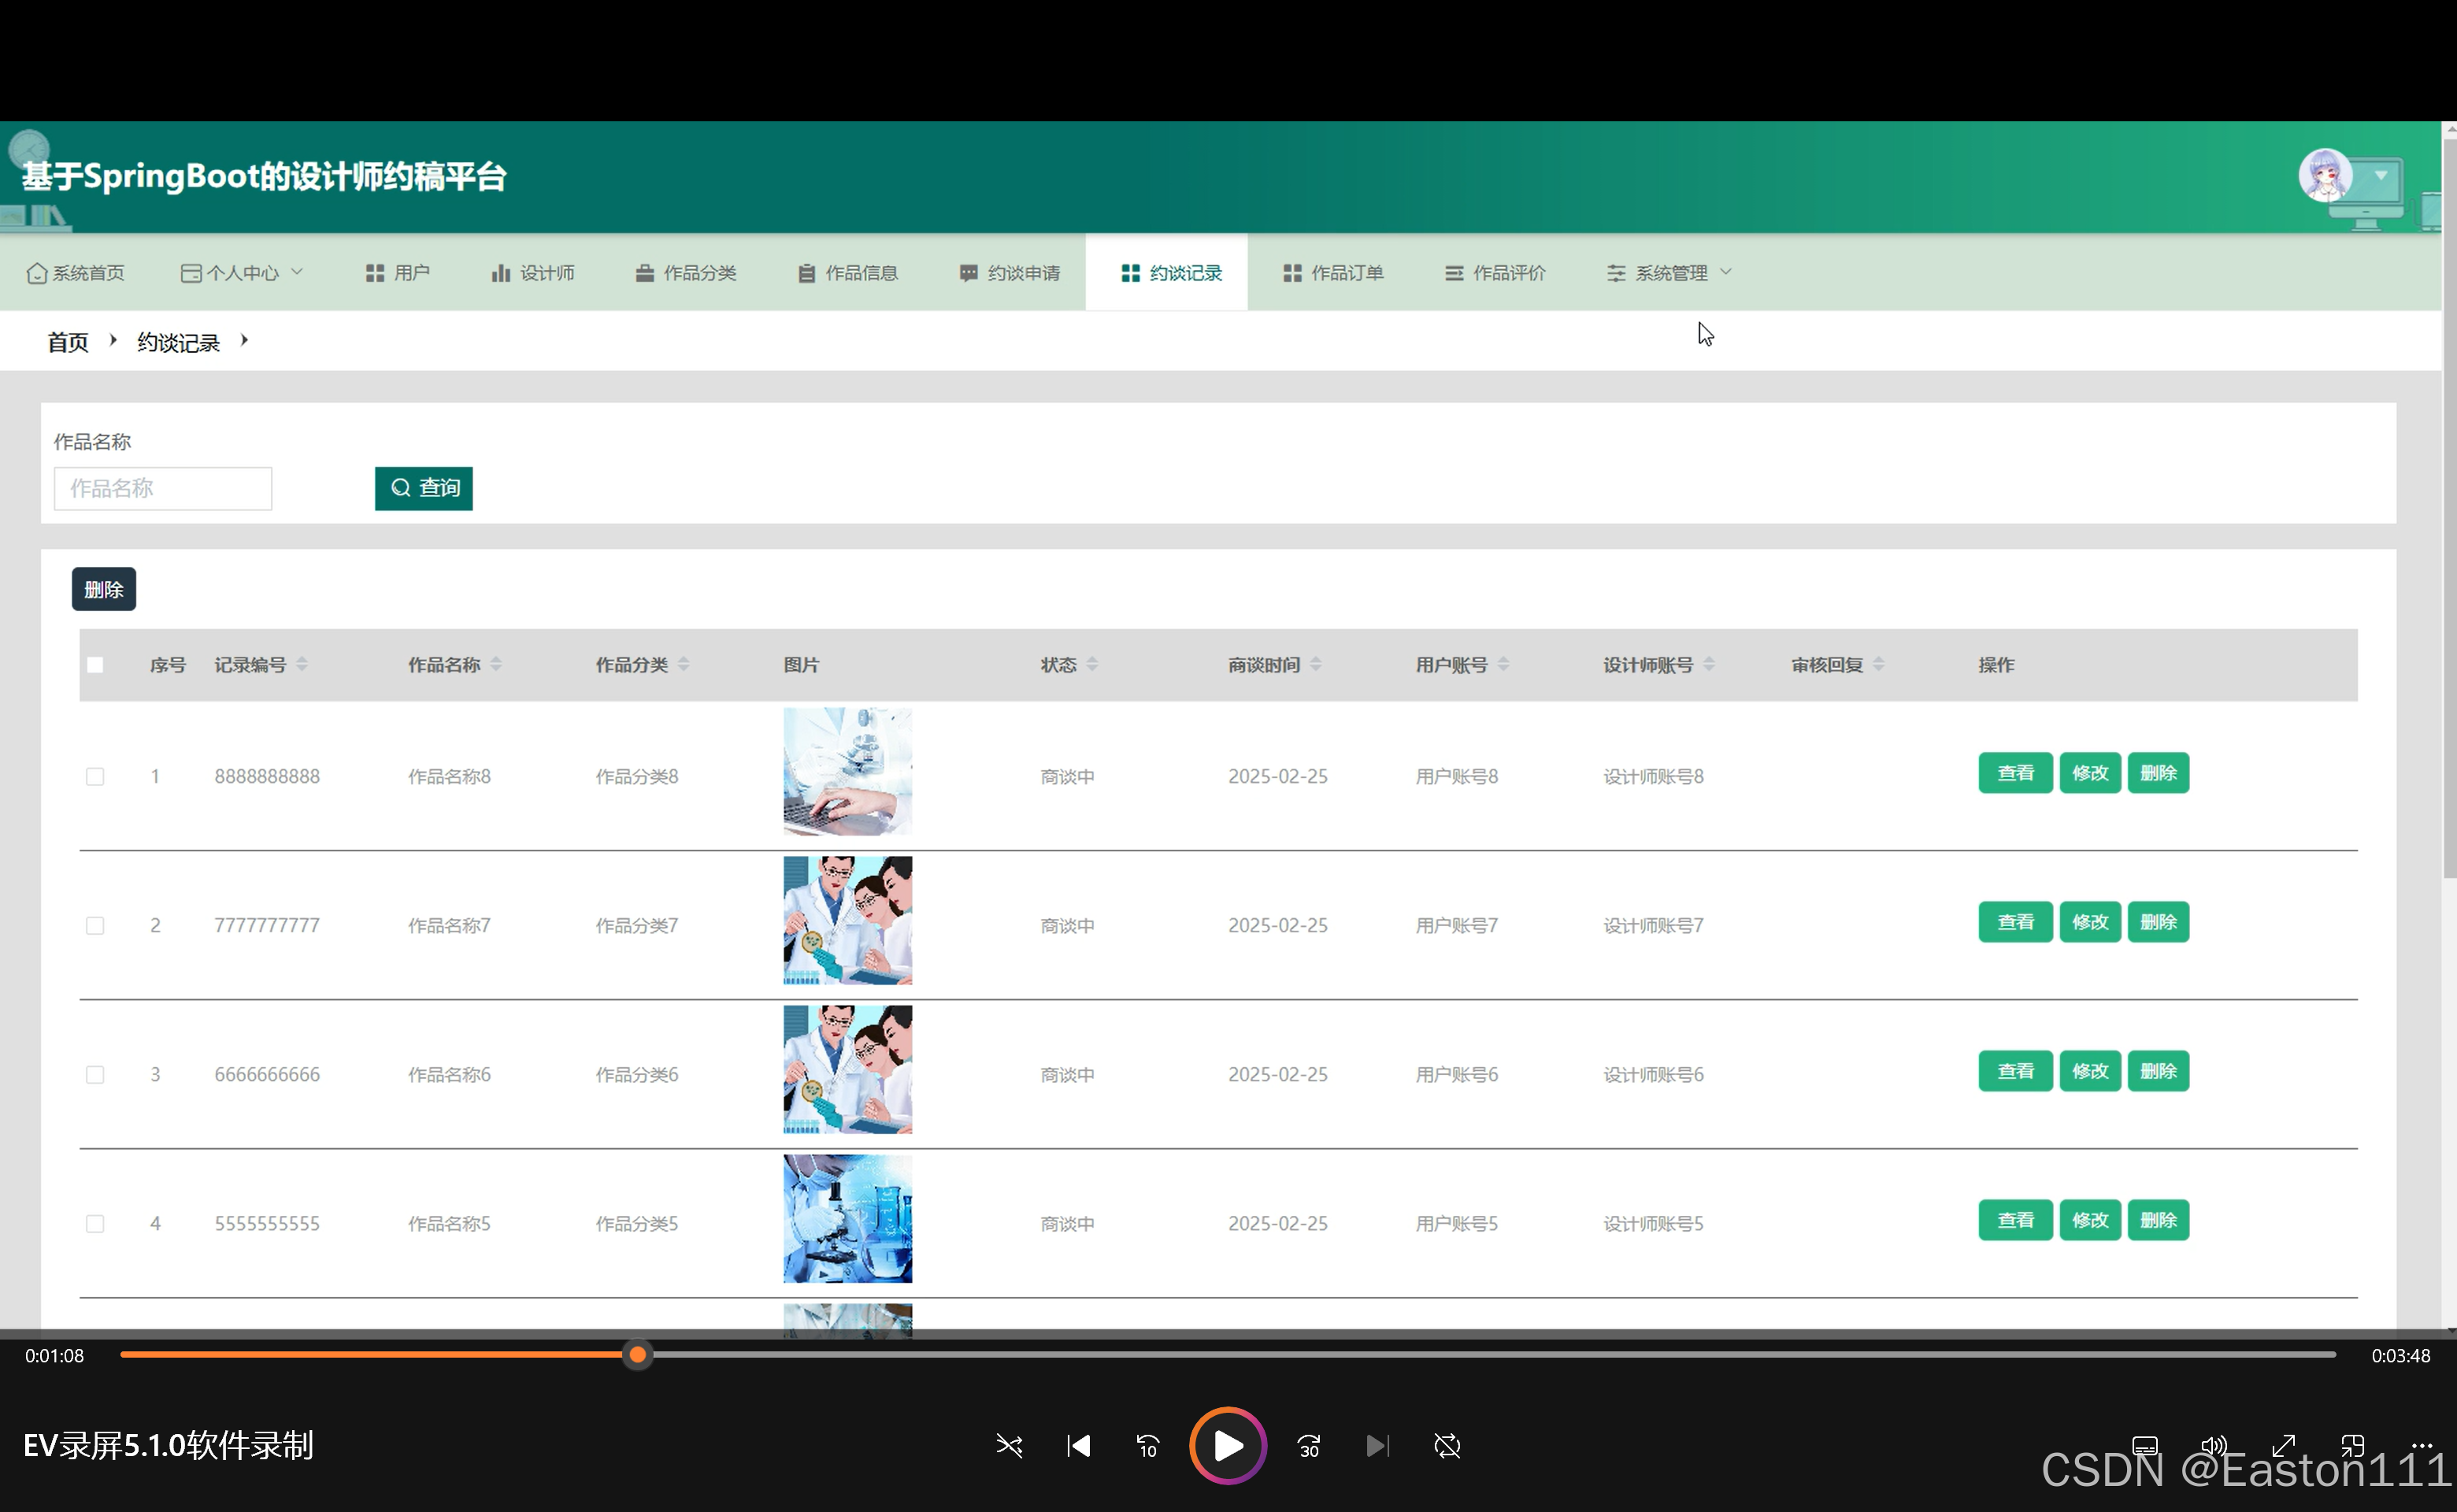
Task: Click the shuffle playback icon
Action: [1009, 1446]
